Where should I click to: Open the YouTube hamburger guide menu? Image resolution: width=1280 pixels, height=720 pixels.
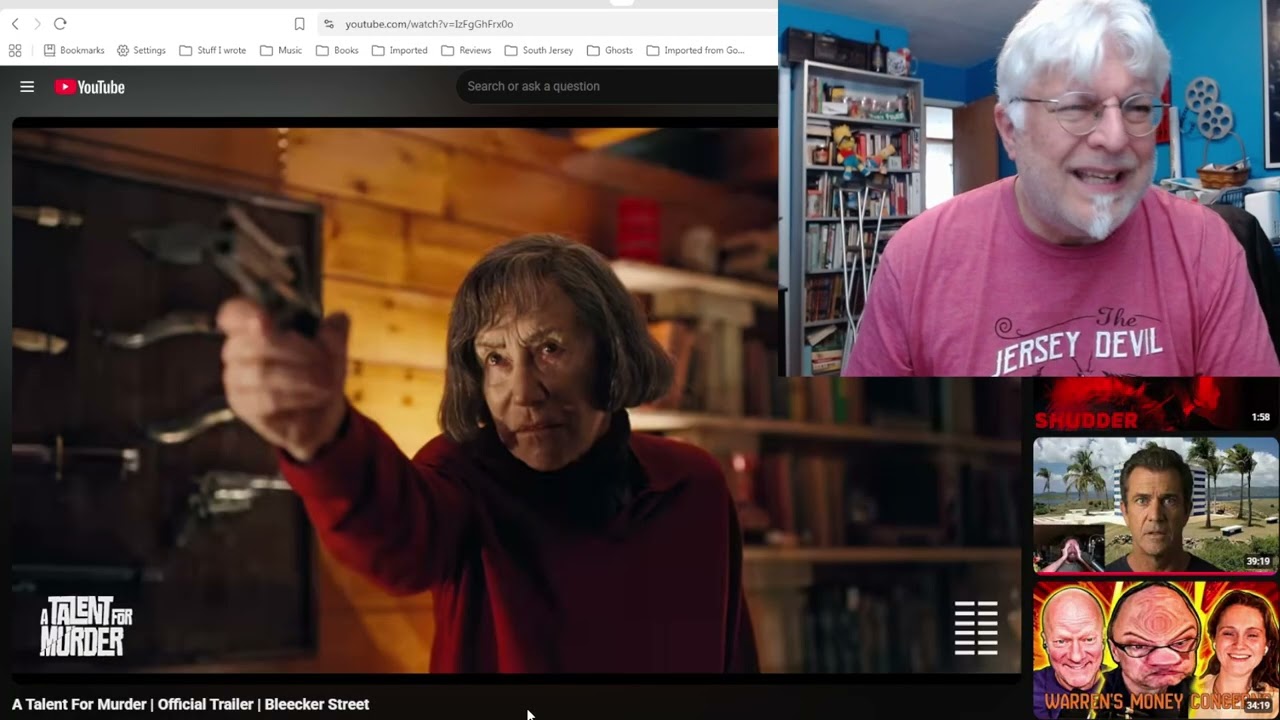pyautogui.click(x=27, y=87)
